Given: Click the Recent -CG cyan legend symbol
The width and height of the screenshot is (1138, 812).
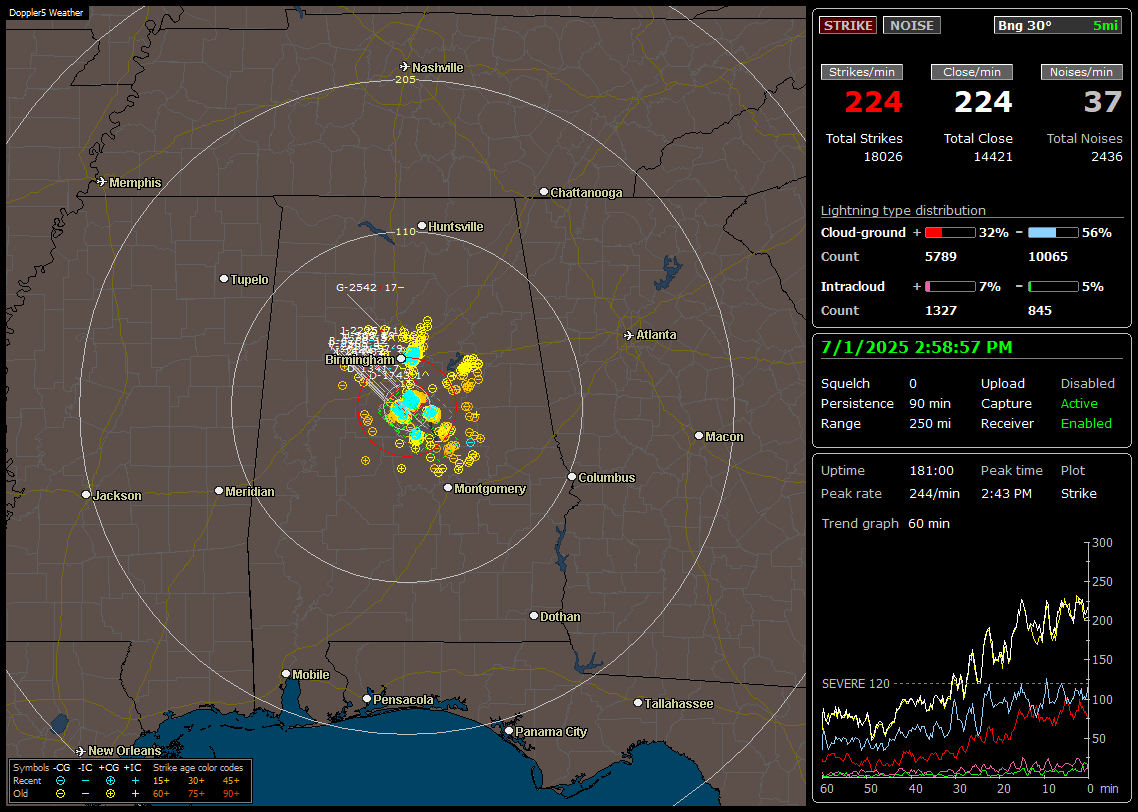Looking at the screenshot, I should [x=61, y=781].
